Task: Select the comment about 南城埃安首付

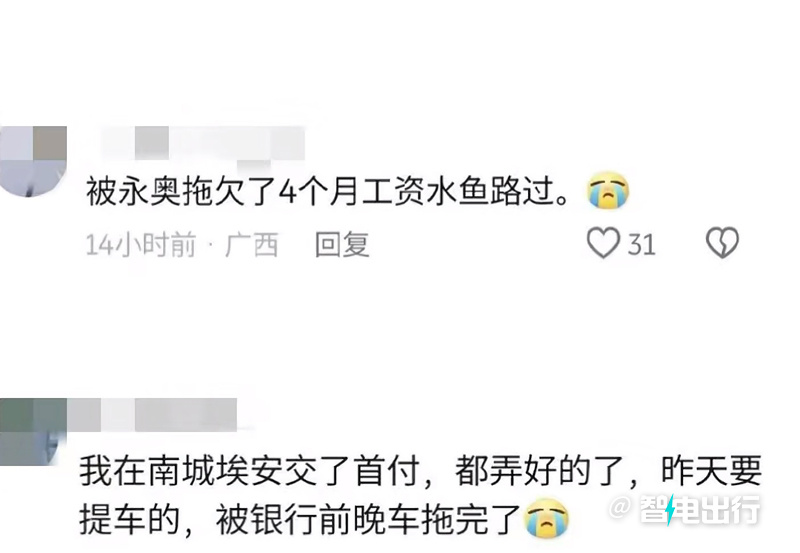Action: (420, 495)
